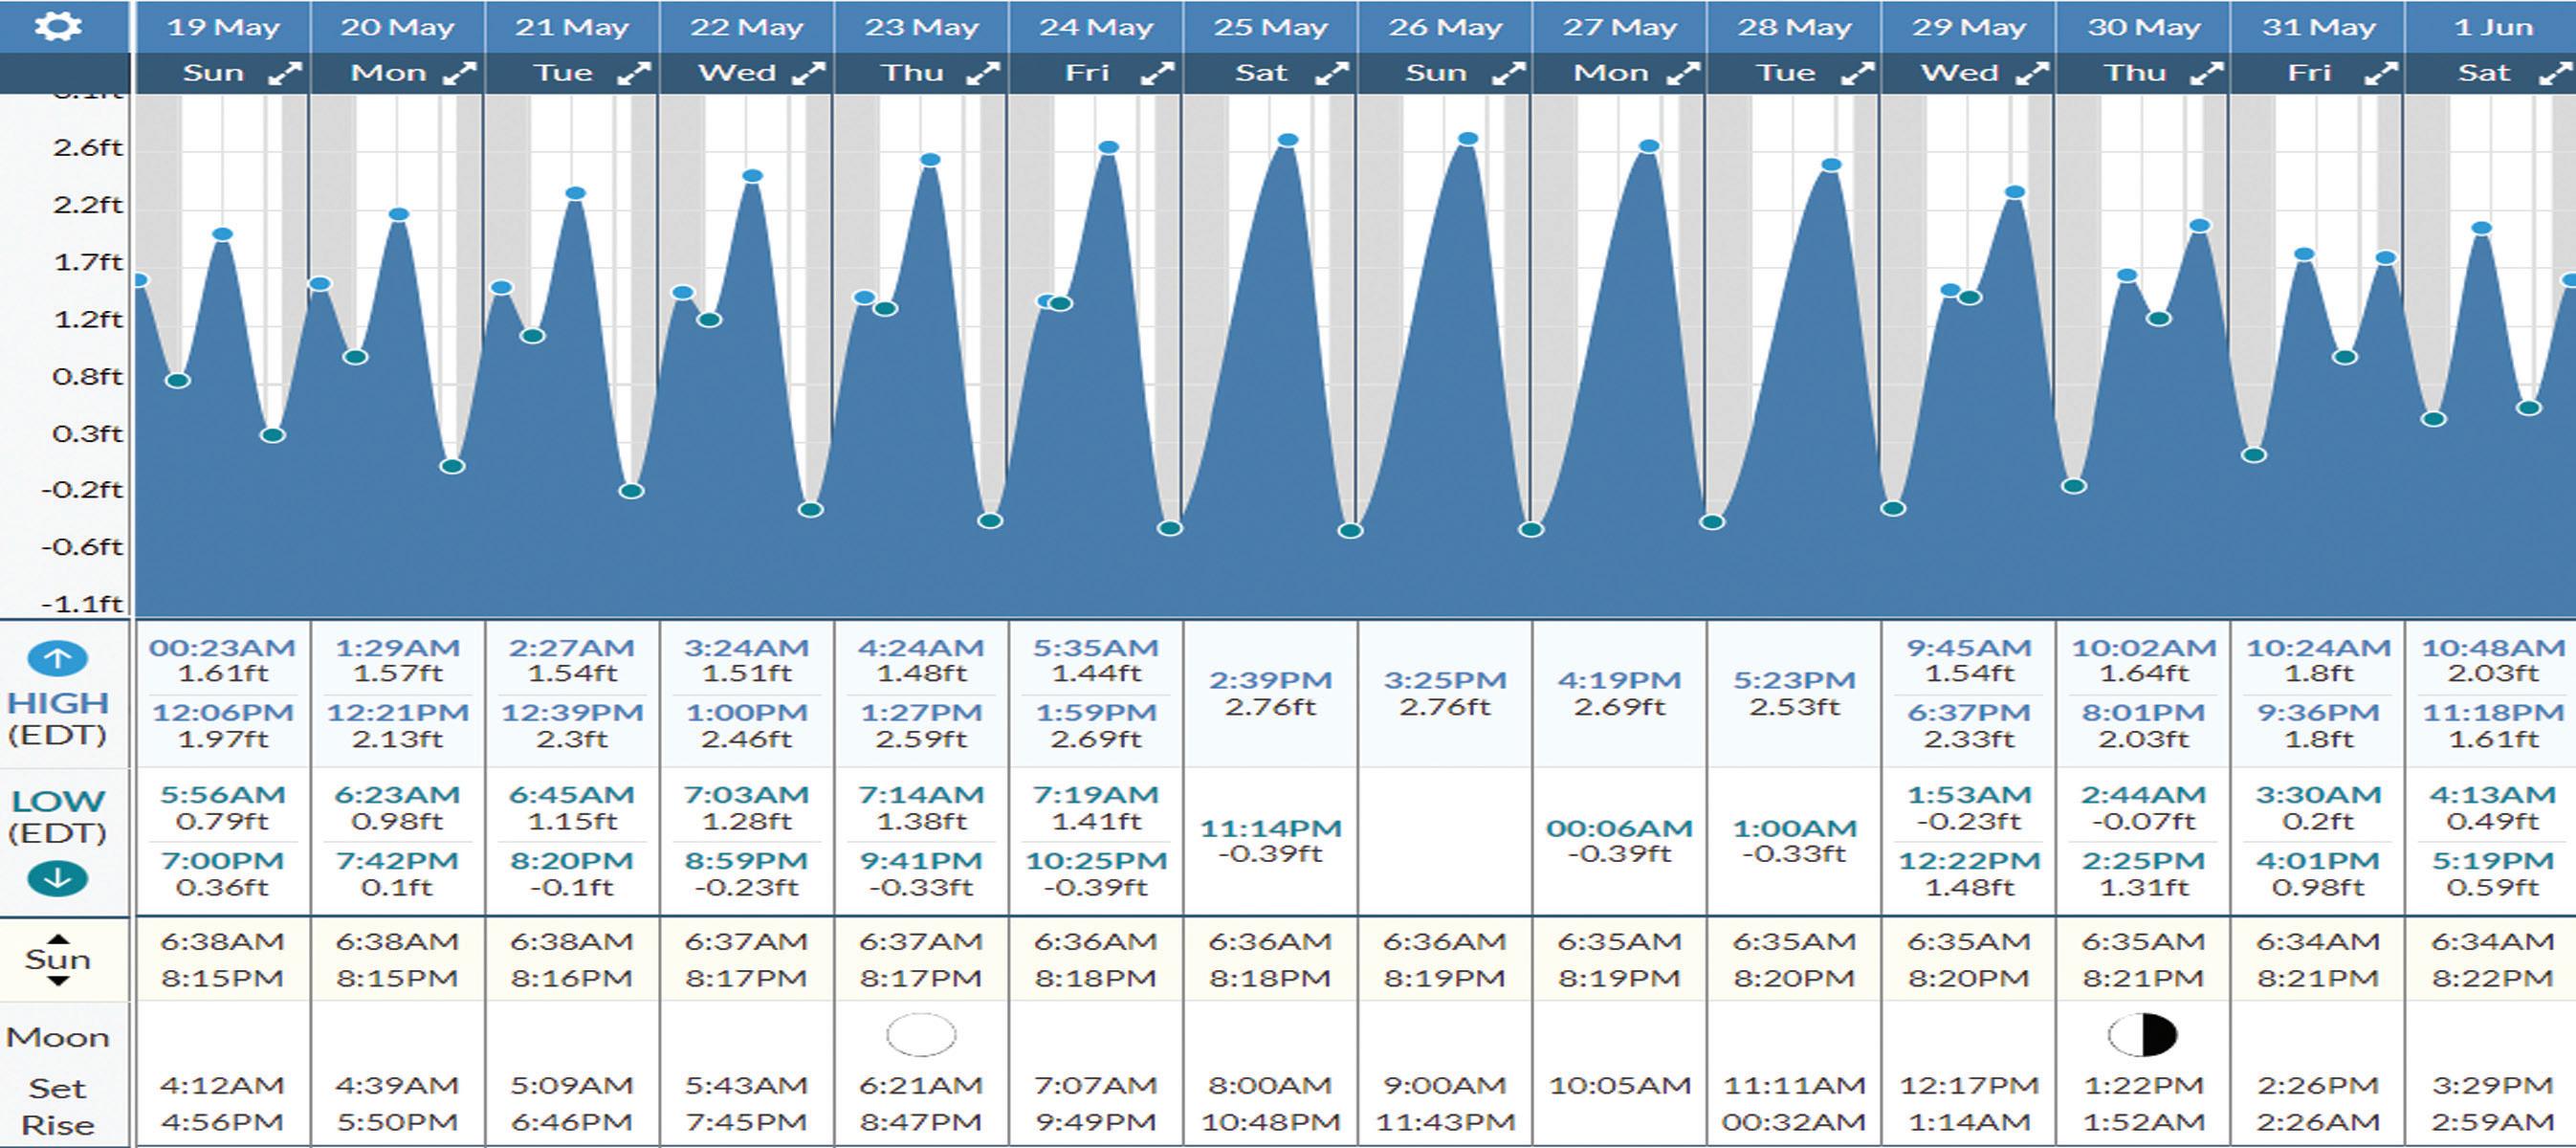Click the half moon icon on 30 May
Screen dimensions: 2576x1148
coord(2142,1035)
